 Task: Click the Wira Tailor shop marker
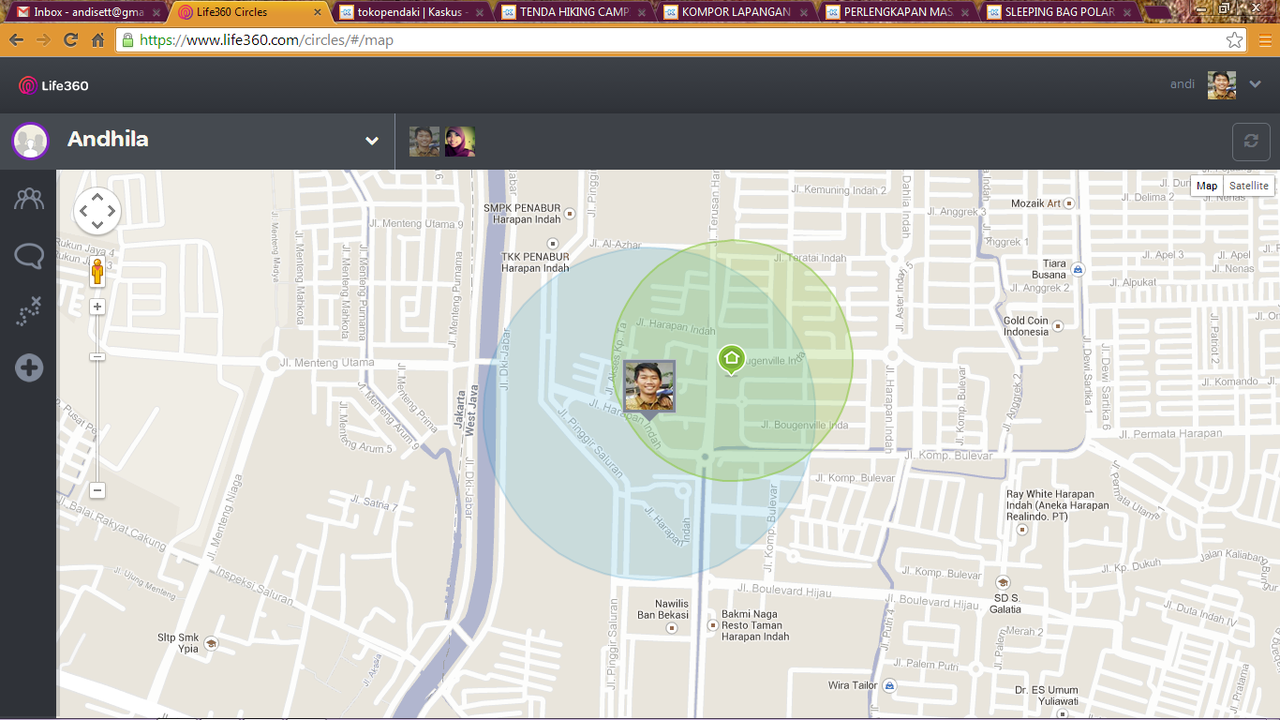click(889, 685)
